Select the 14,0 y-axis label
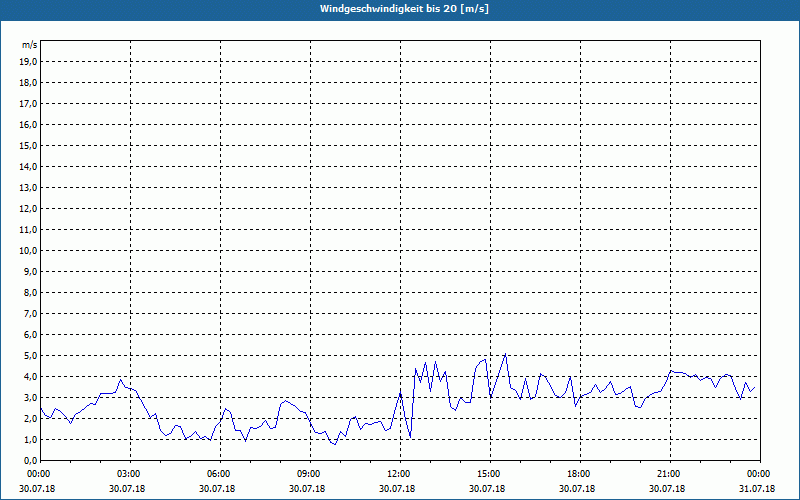The height and width of the screenshot is (500, 800). pyautogui.click(x=28, y=166)
